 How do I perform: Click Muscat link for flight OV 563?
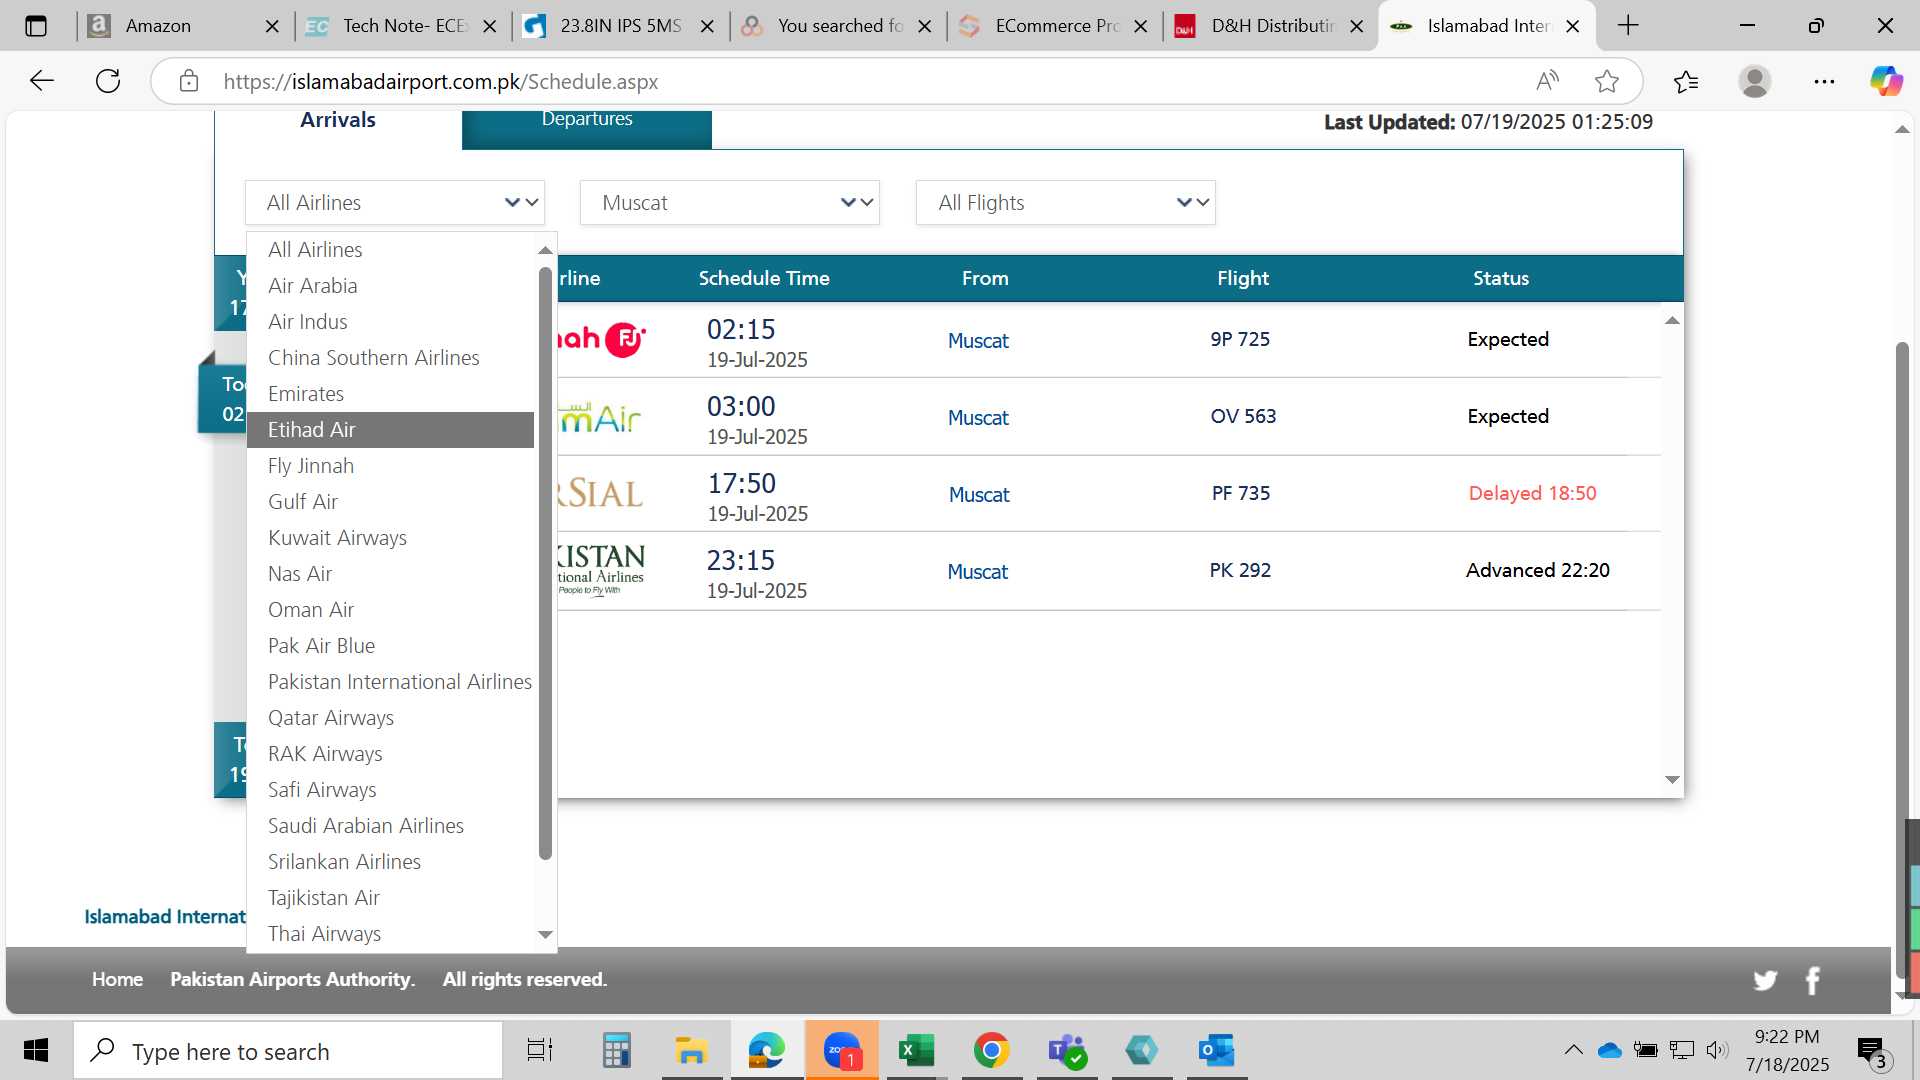978,418
